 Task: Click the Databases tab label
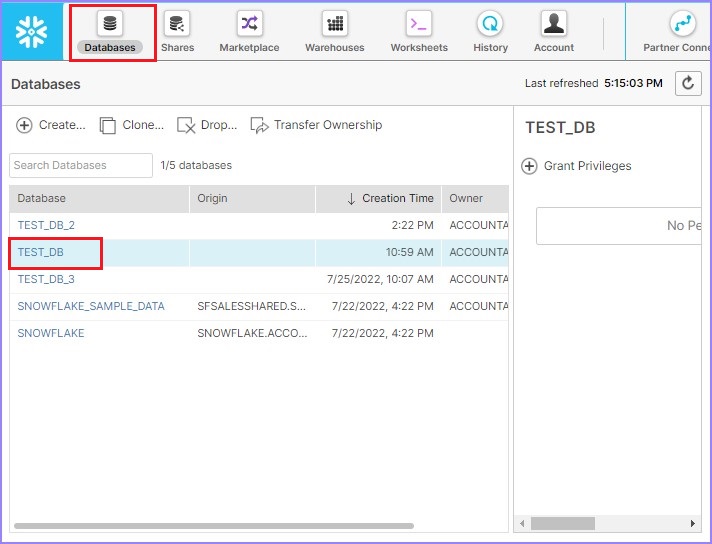[110, 47]
